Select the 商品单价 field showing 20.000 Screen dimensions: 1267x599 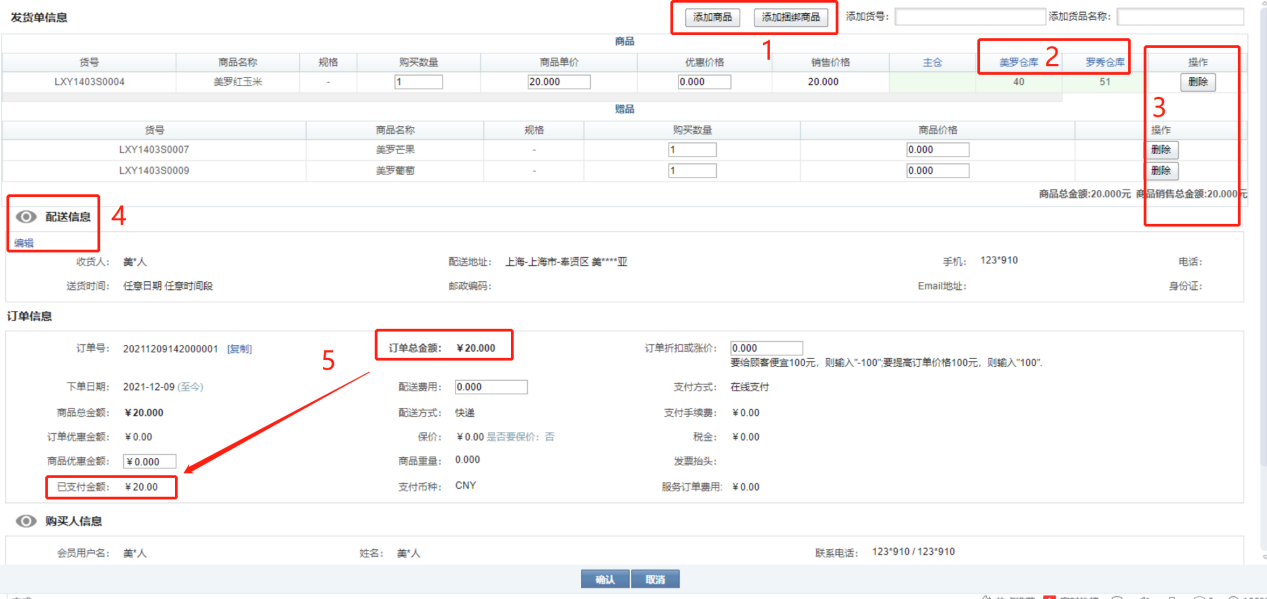[x=559, y=82]
